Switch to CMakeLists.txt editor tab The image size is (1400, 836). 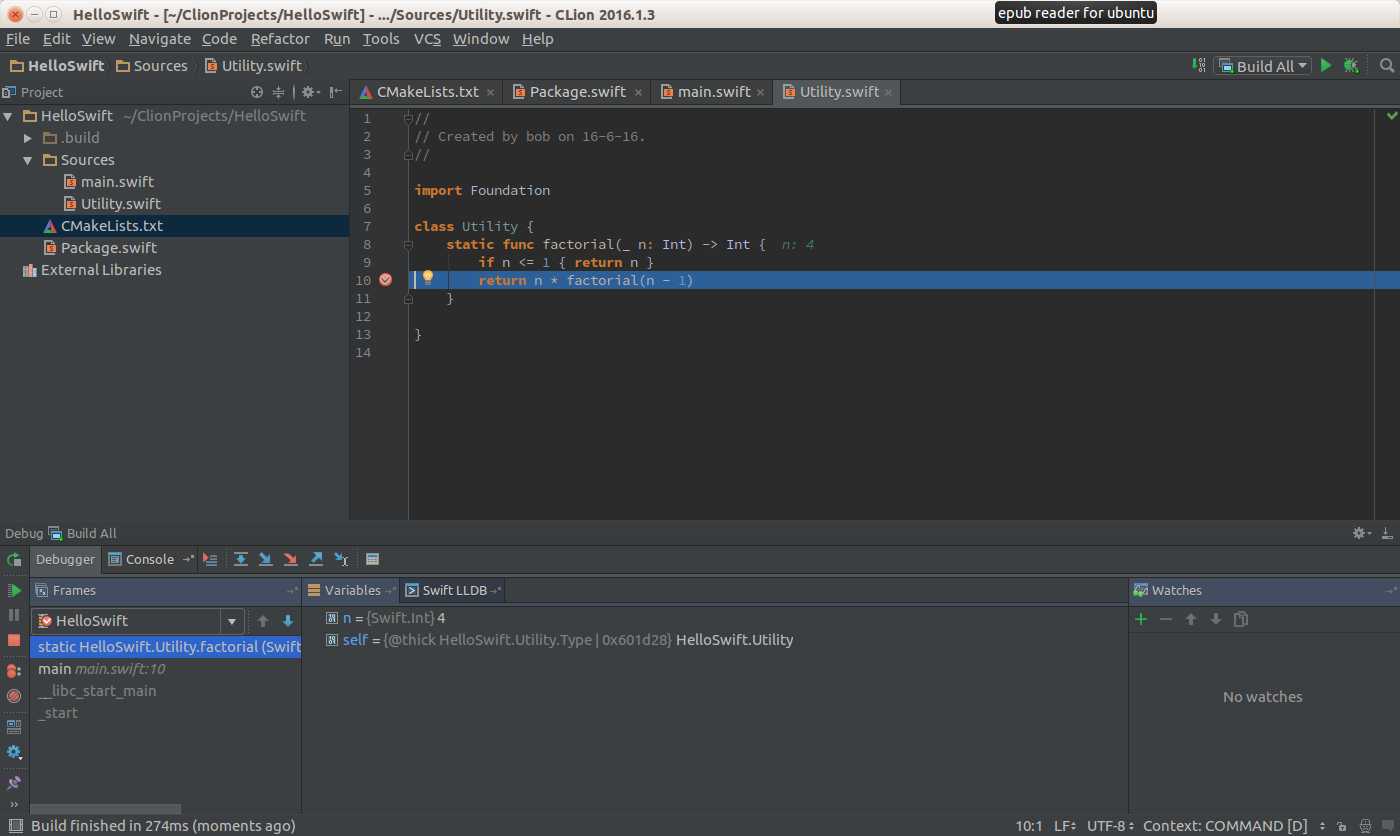click(x=427, y=92)
